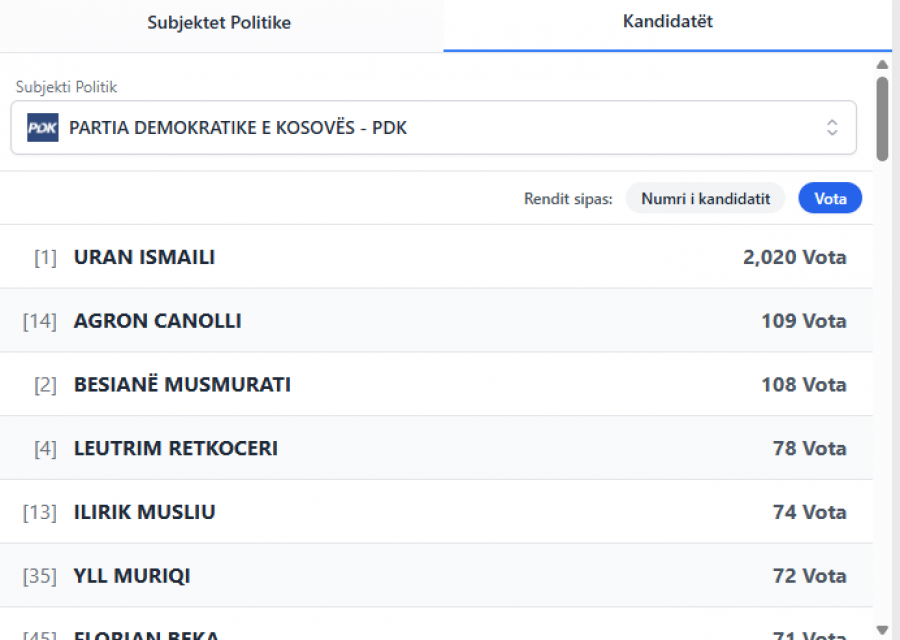Click the scrollbar down arrow
The height and width of the screenshot is (640, 900).
tap(882, 629)
